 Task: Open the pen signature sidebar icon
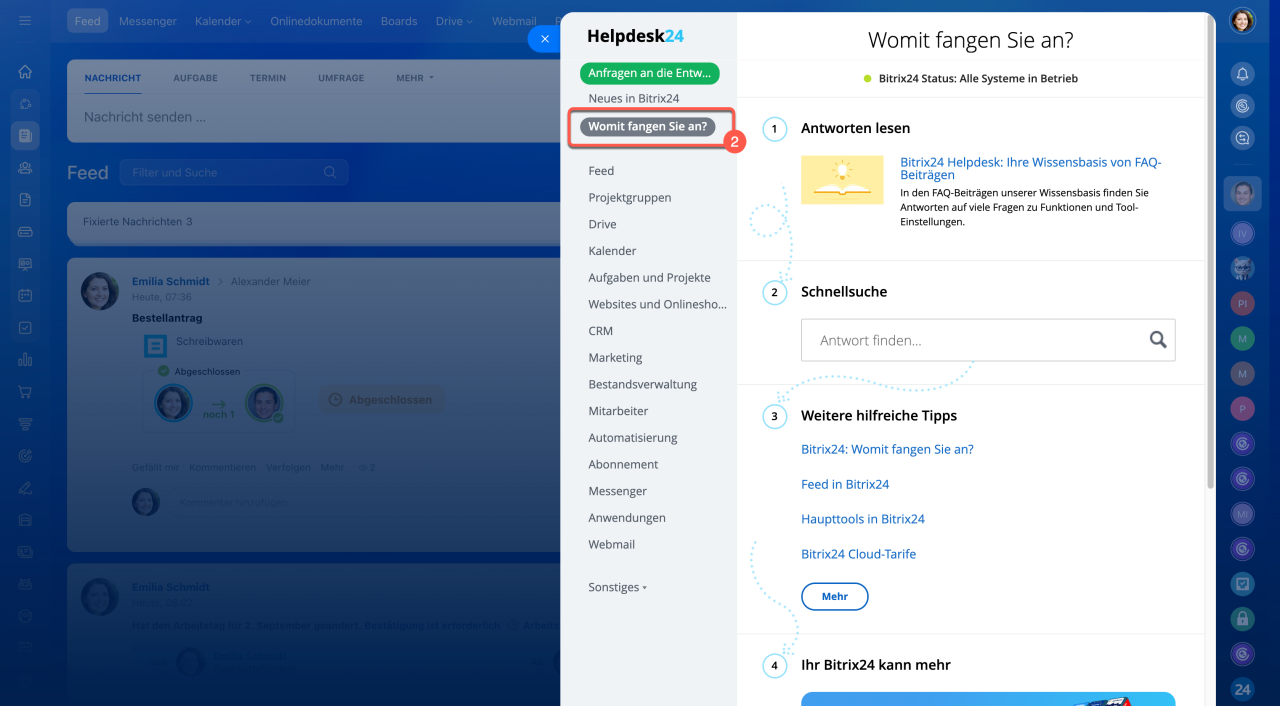[x=25, y=488]
